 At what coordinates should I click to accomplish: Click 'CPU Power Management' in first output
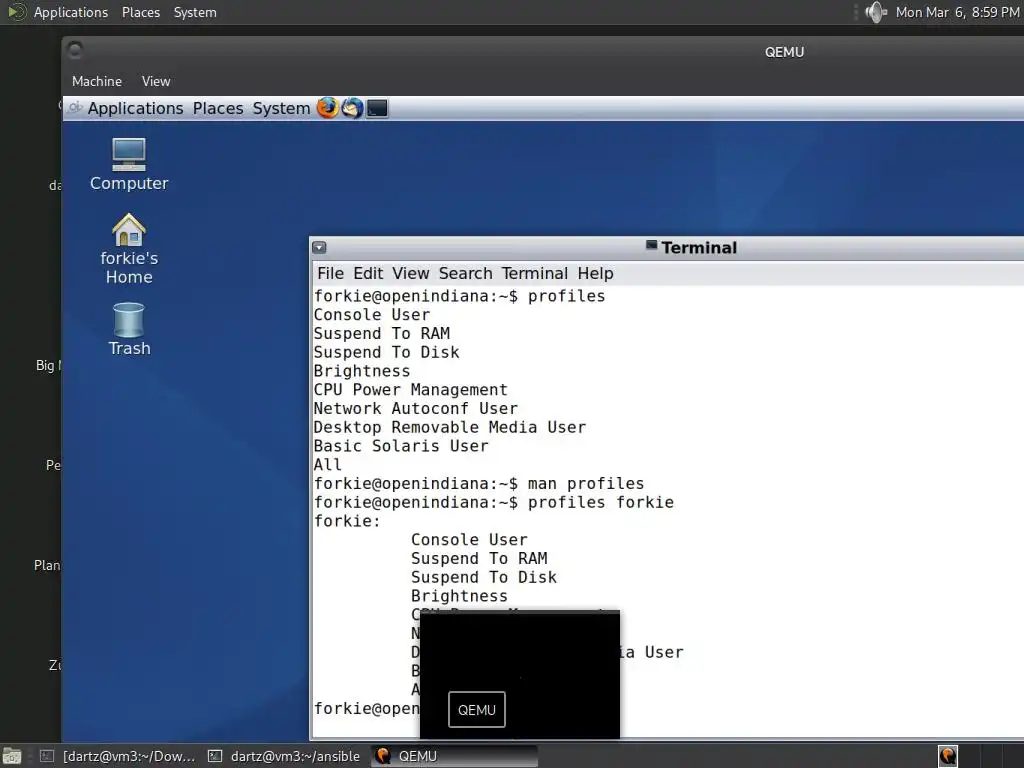[x=410, y=390]
